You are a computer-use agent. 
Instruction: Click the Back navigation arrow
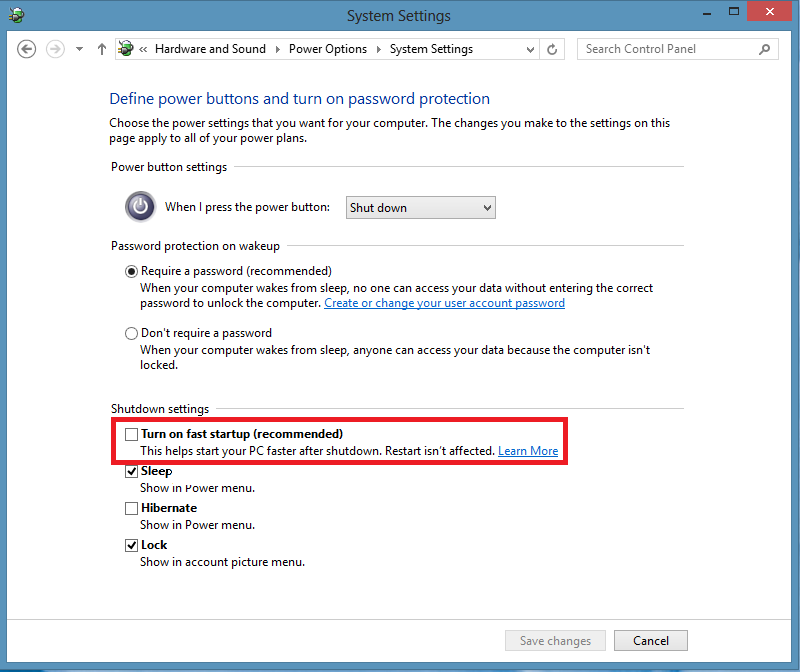[26, 48]
